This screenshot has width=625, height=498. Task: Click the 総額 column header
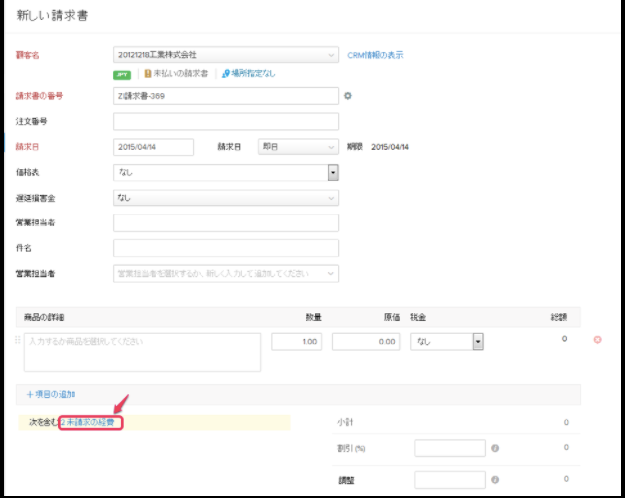pyautogui.click(x=558, y=317)
